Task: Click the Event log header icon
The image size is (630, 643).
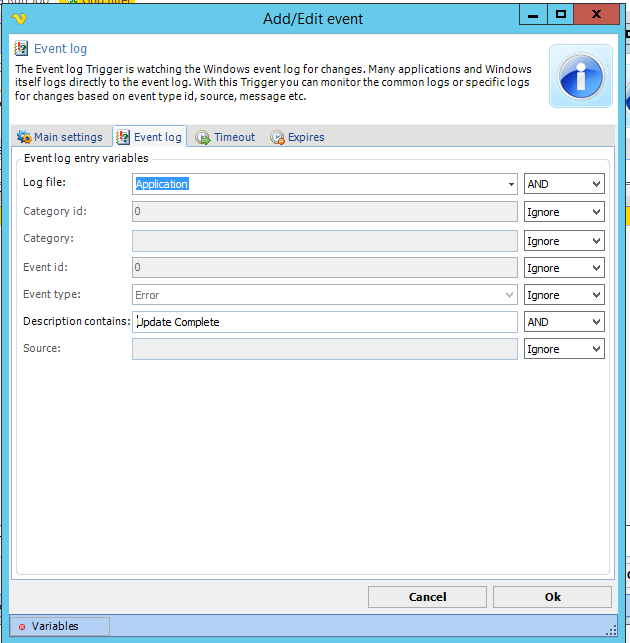Action: [x=21, y=48]
